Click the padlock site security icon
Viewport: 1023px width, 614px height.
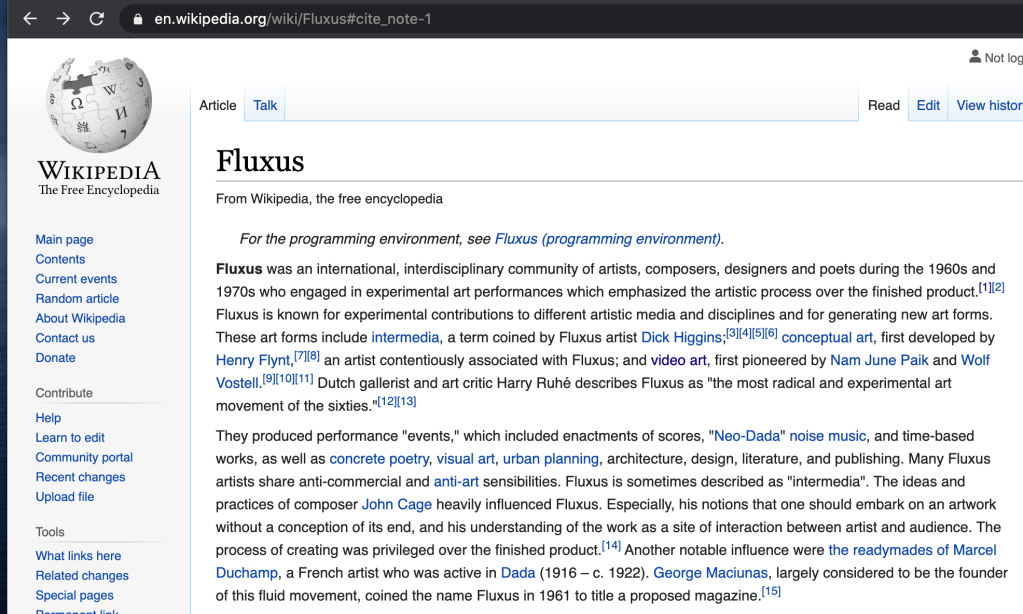pyautogui.click(x=137, y=19)
